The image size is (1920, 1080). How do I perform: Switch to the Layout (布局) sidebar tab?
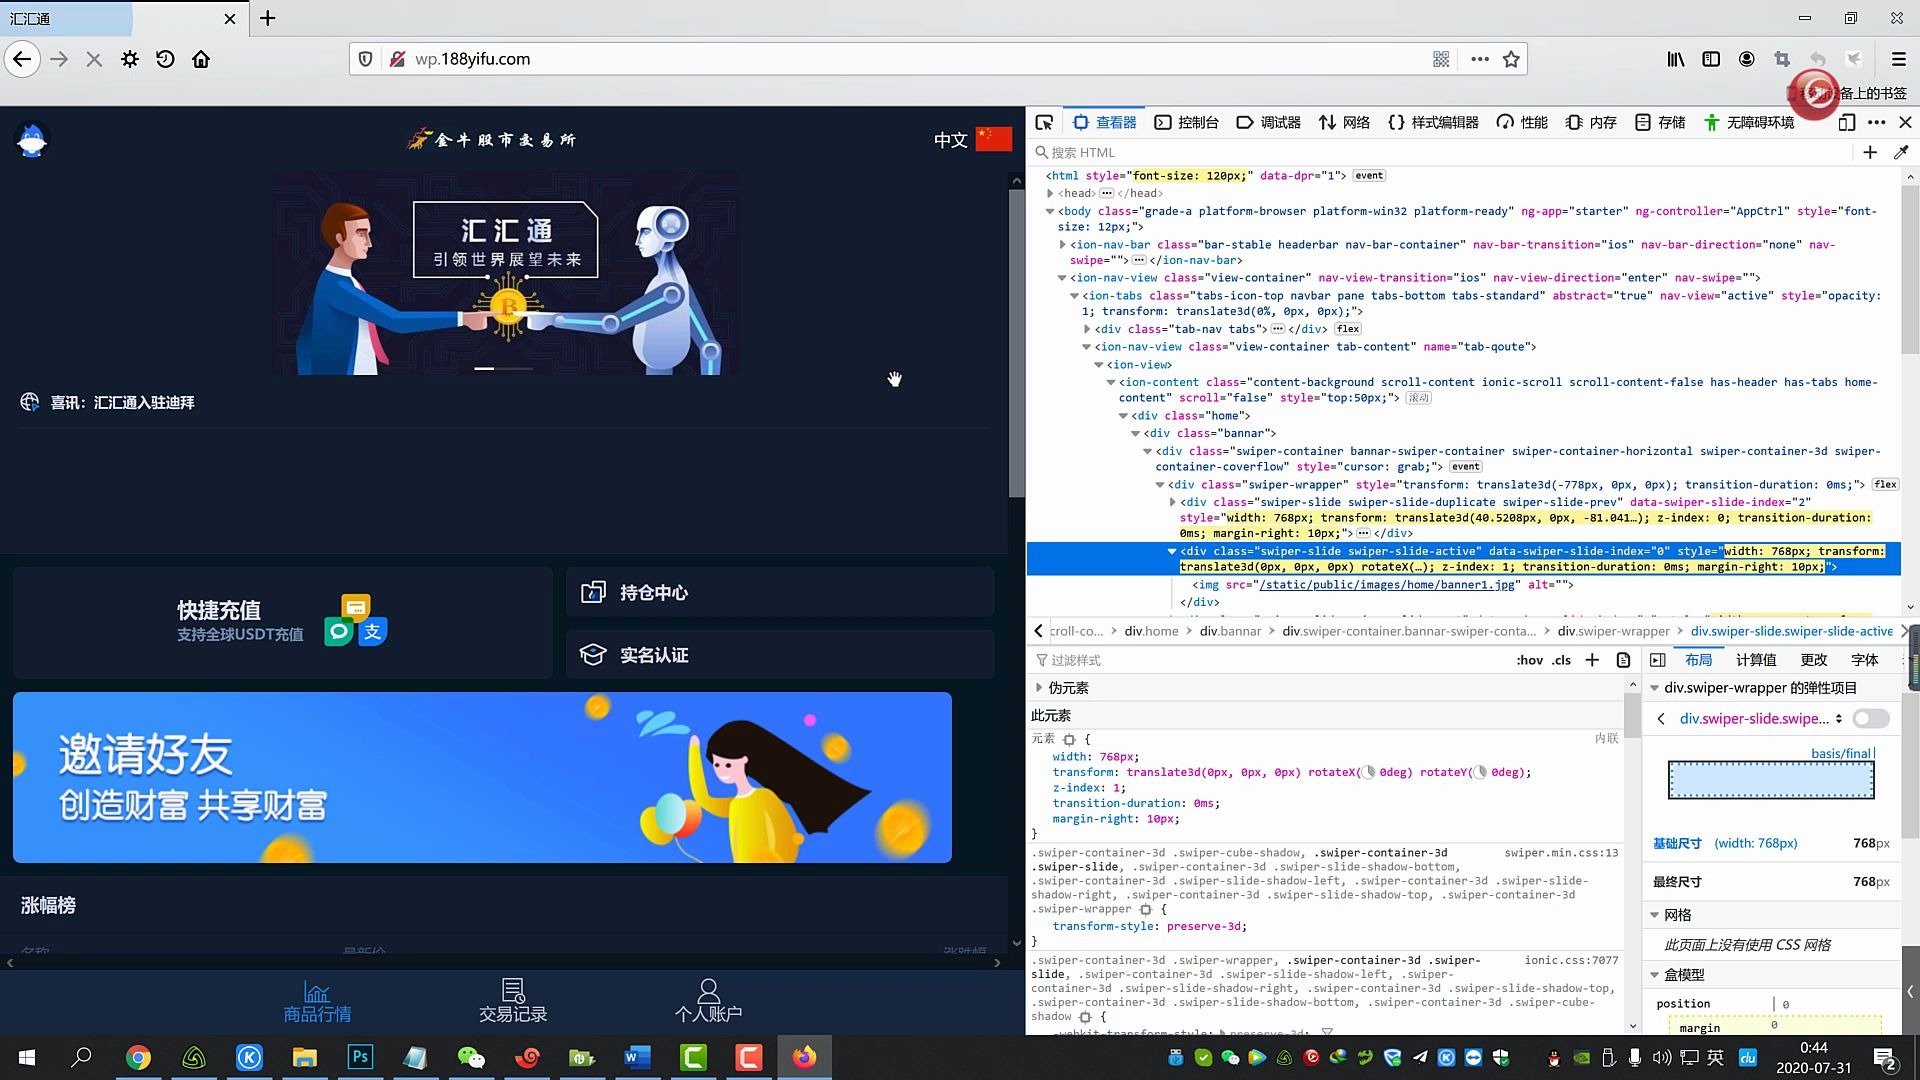(x=1698, y=660)
